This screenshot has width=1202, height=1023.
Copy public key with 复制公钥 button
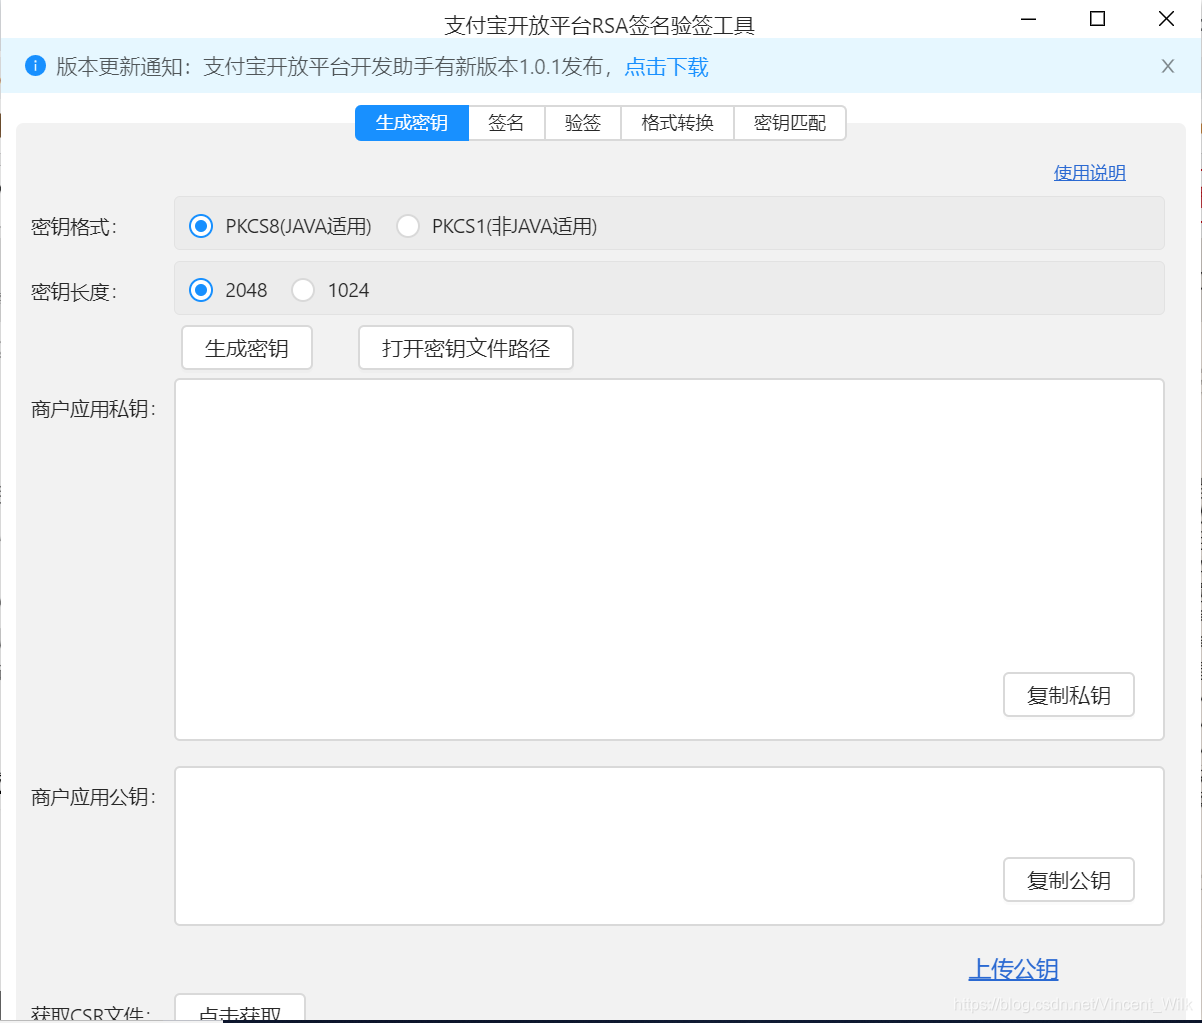(1069, 880)
